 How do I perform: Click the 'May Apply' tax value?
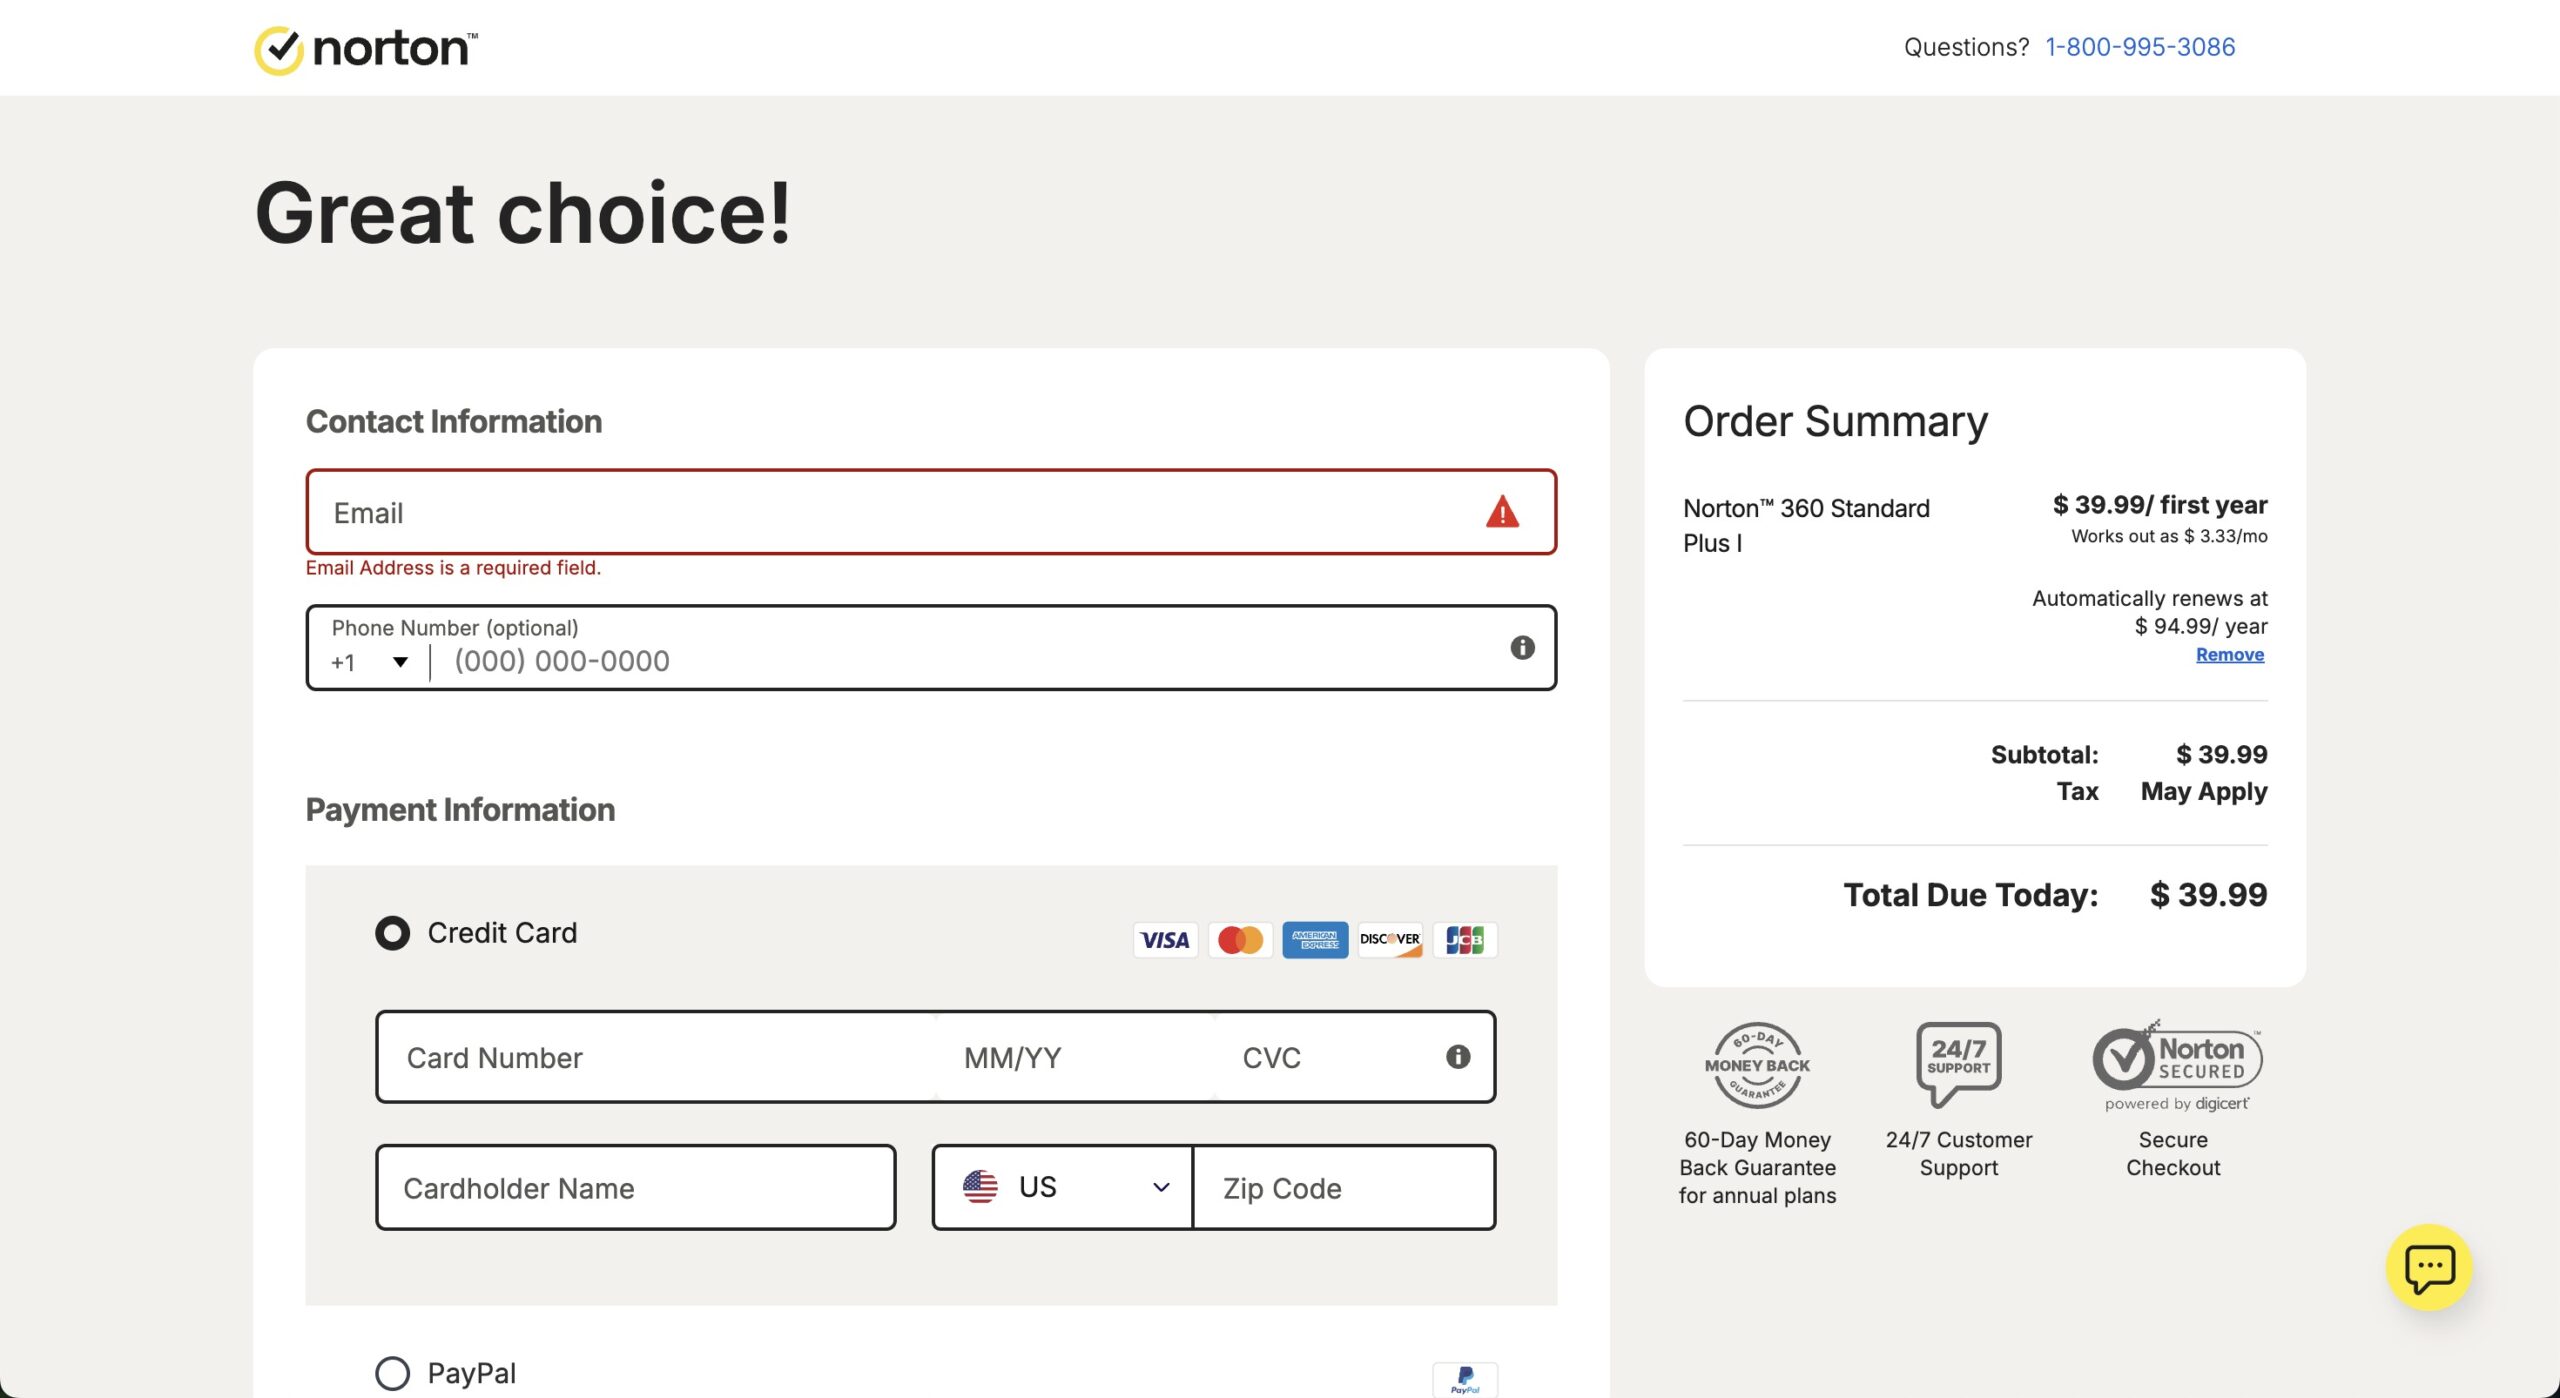[x=2204, y=791]
